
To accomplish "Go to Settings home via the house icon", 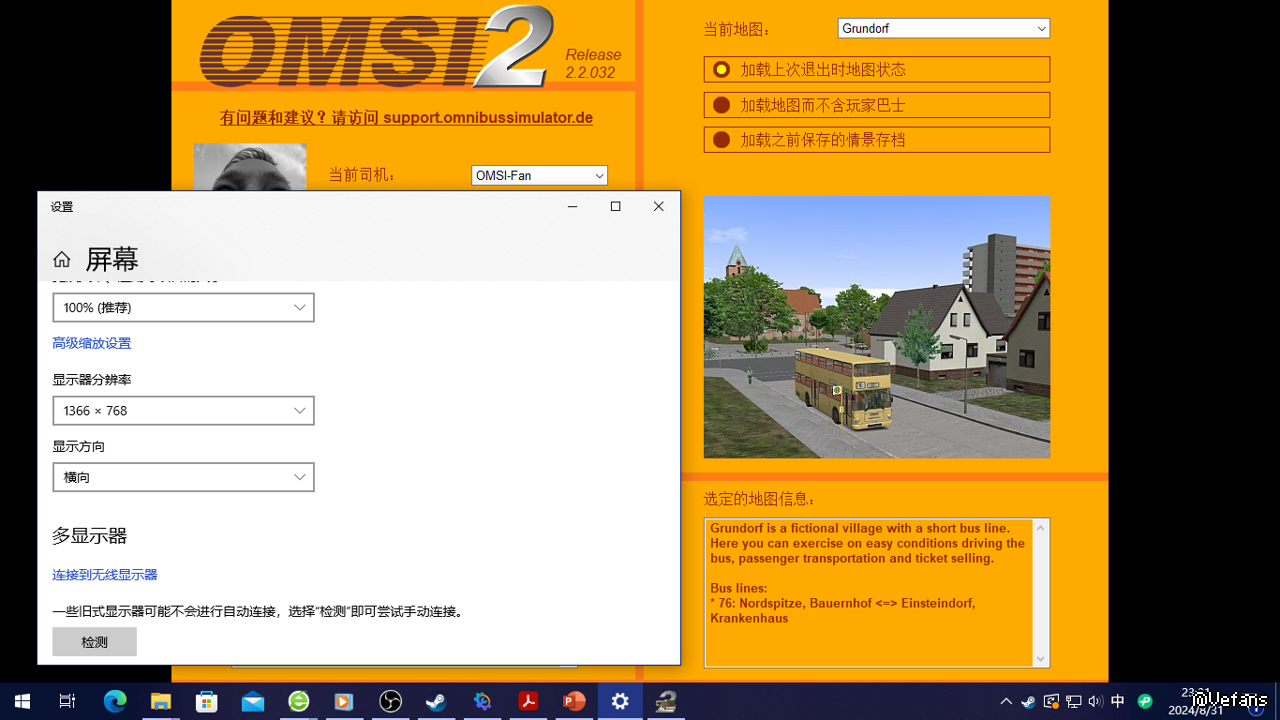I will 62,260.
